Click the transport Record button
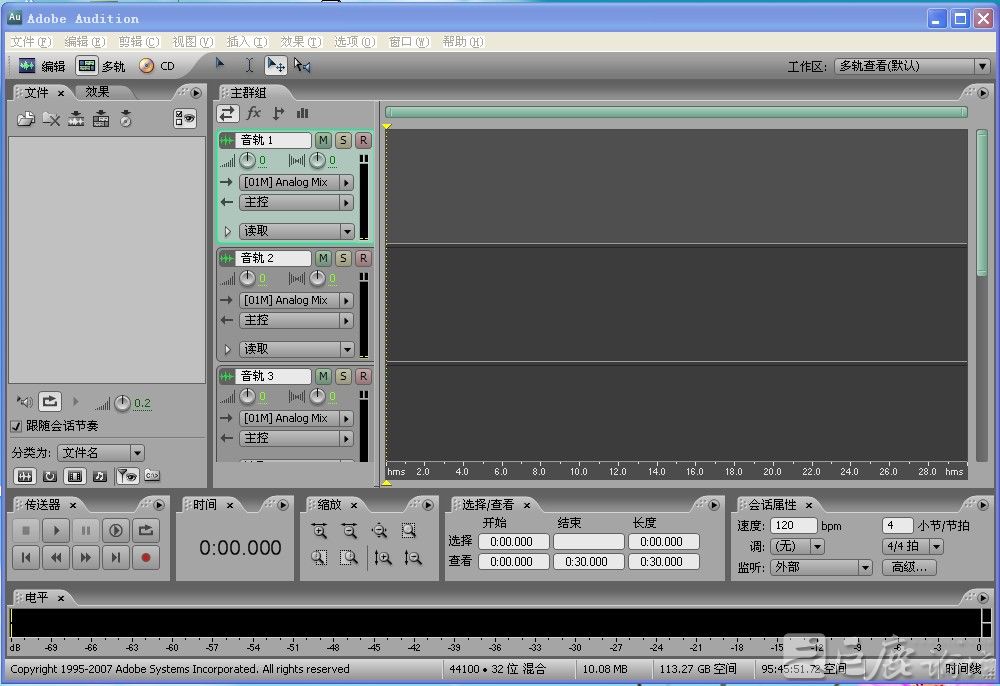Screen dimensions: 1000x686 coord(145,558)
